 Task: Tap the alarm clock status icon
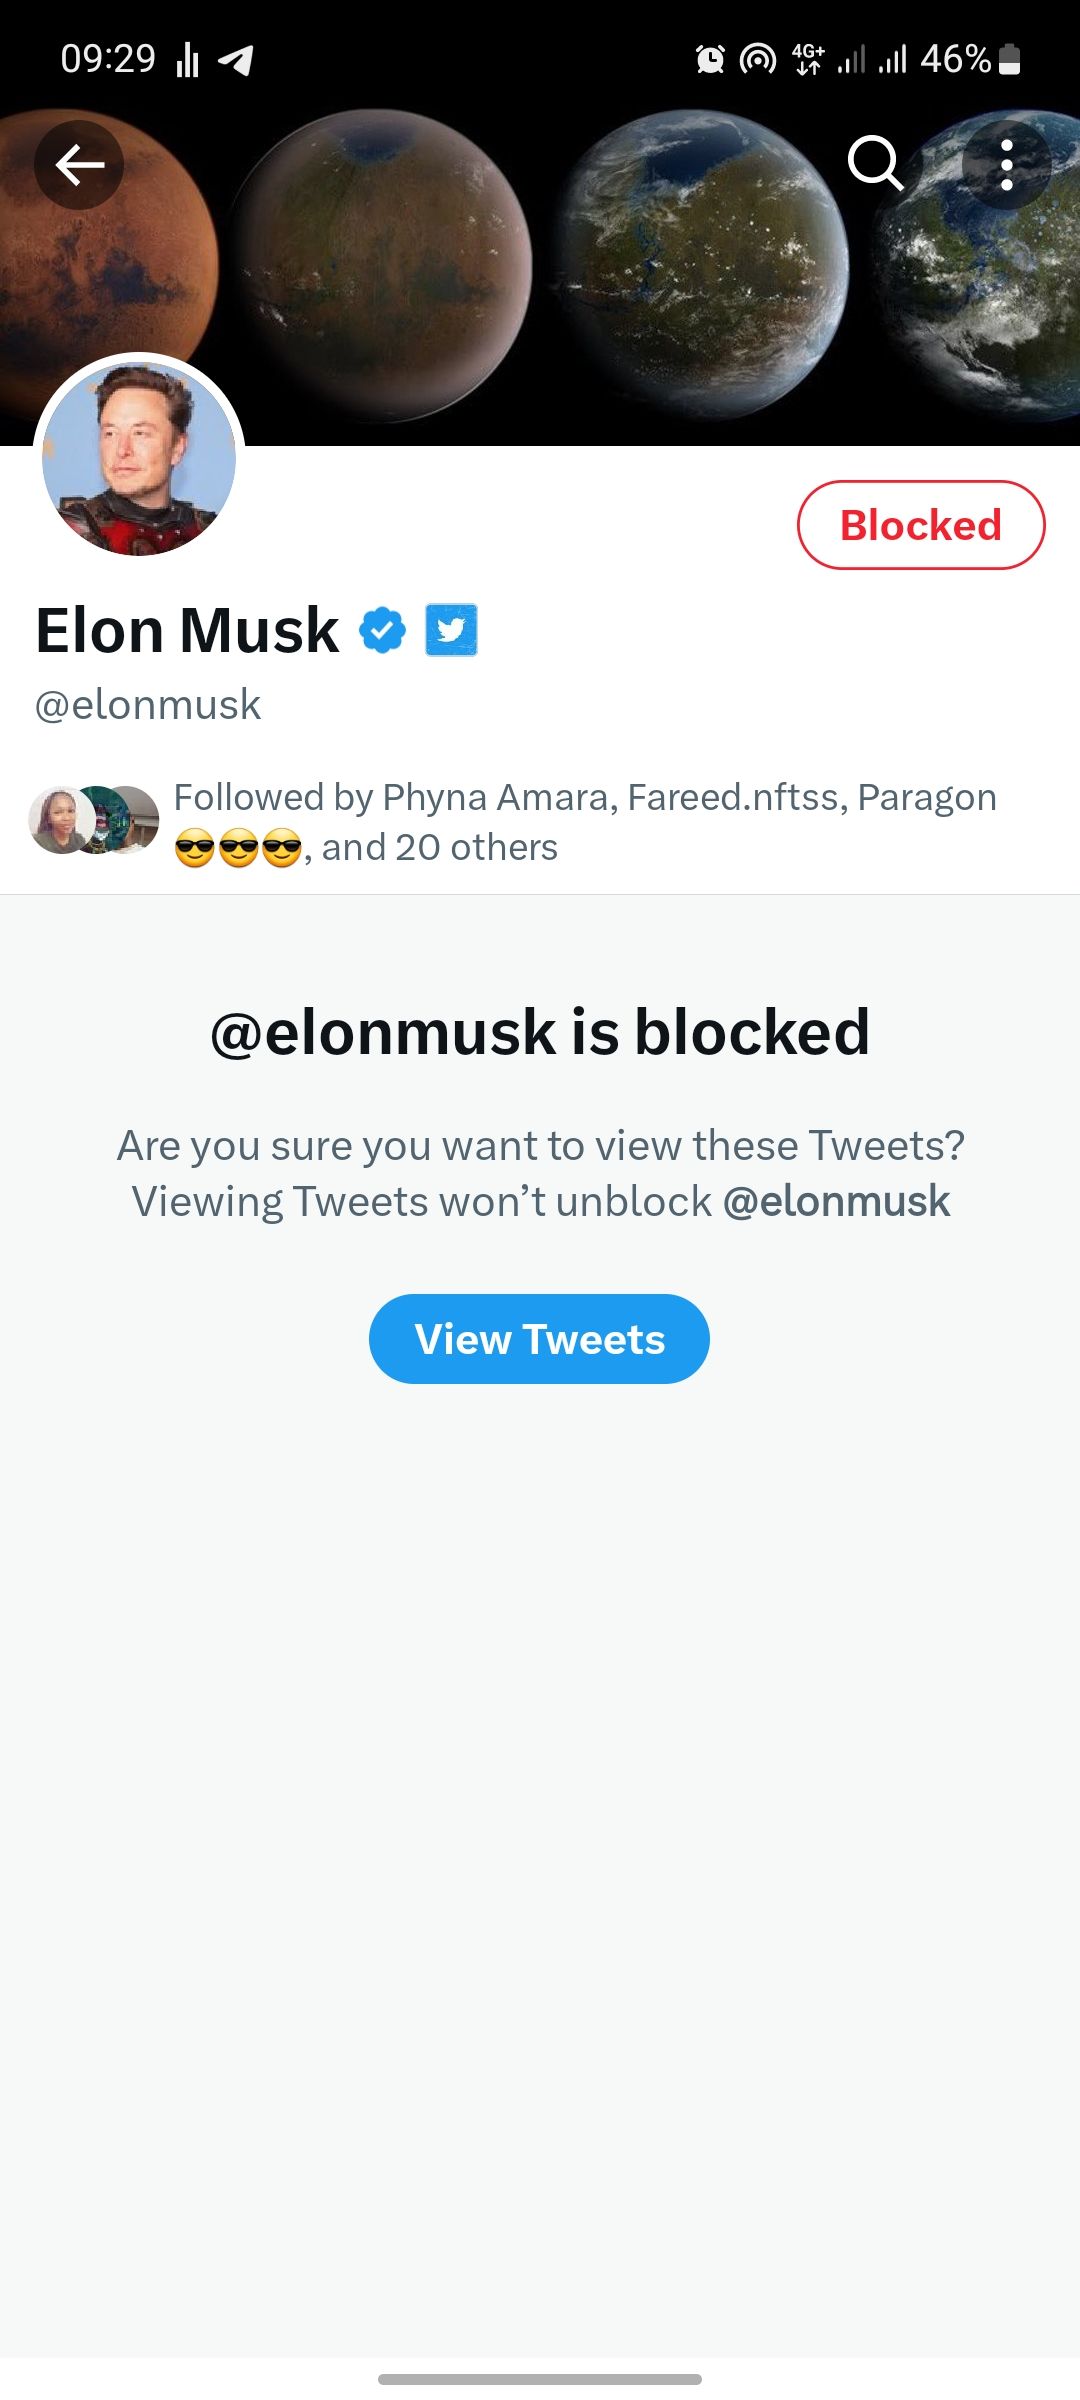(710, 60)
